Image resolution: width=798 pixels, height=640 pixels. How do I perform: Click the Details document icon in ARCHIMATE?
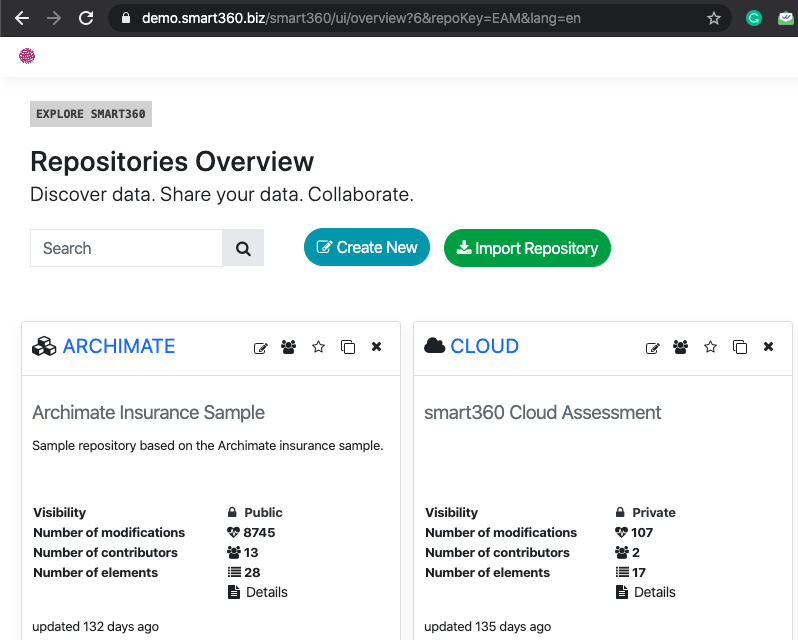coord(234,592)
